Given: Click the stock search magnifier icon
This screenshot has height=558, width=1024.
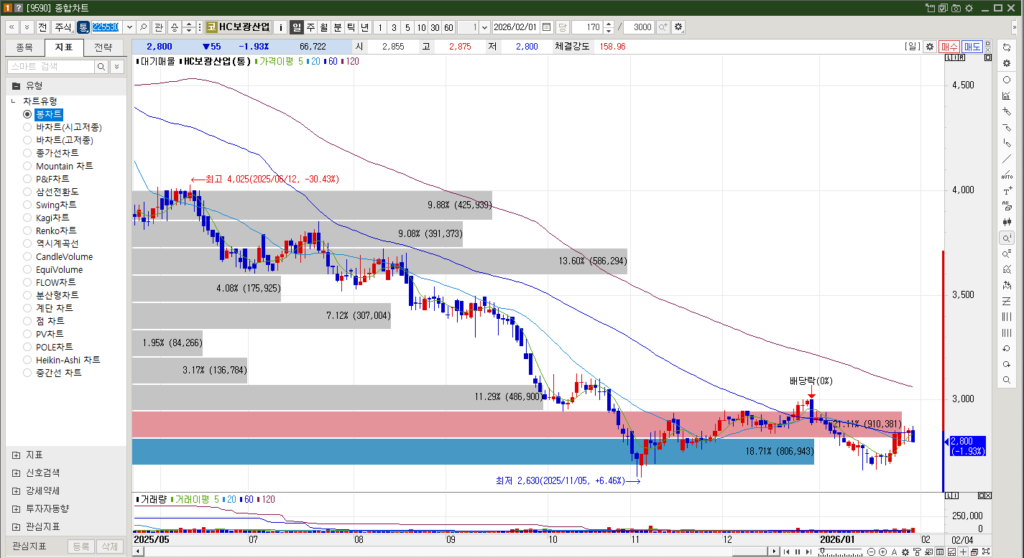Looking at the screenshot, I should [143, 26].
